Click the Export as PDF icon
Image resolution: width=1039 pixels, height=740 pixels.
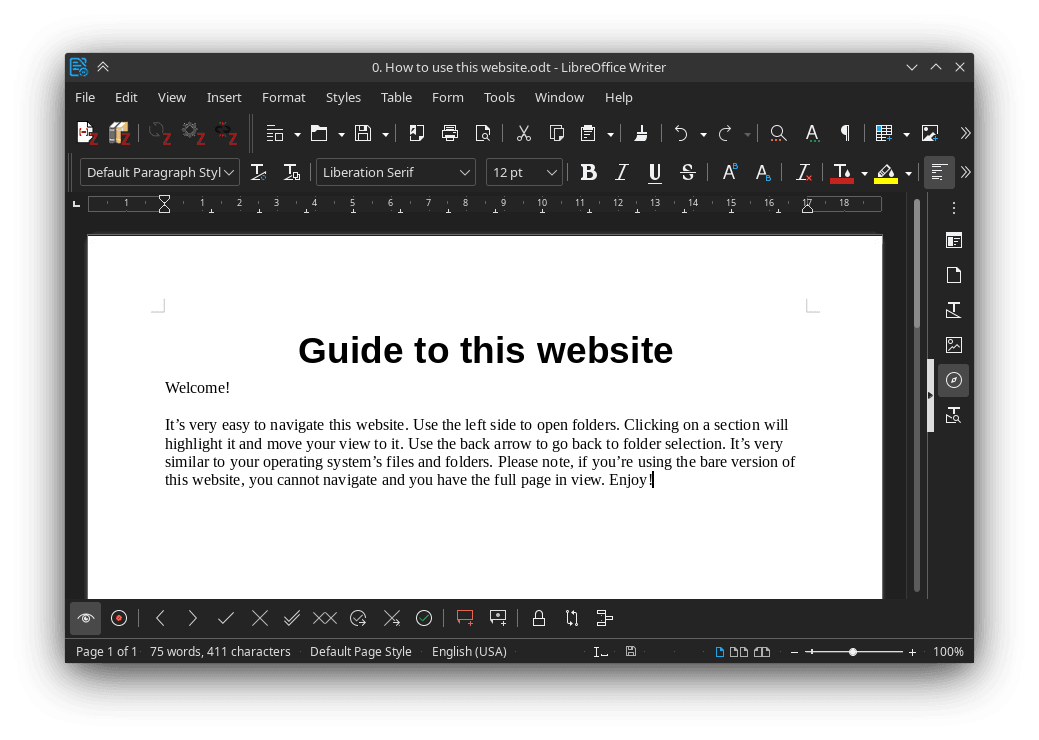click(x=417, y=133)
